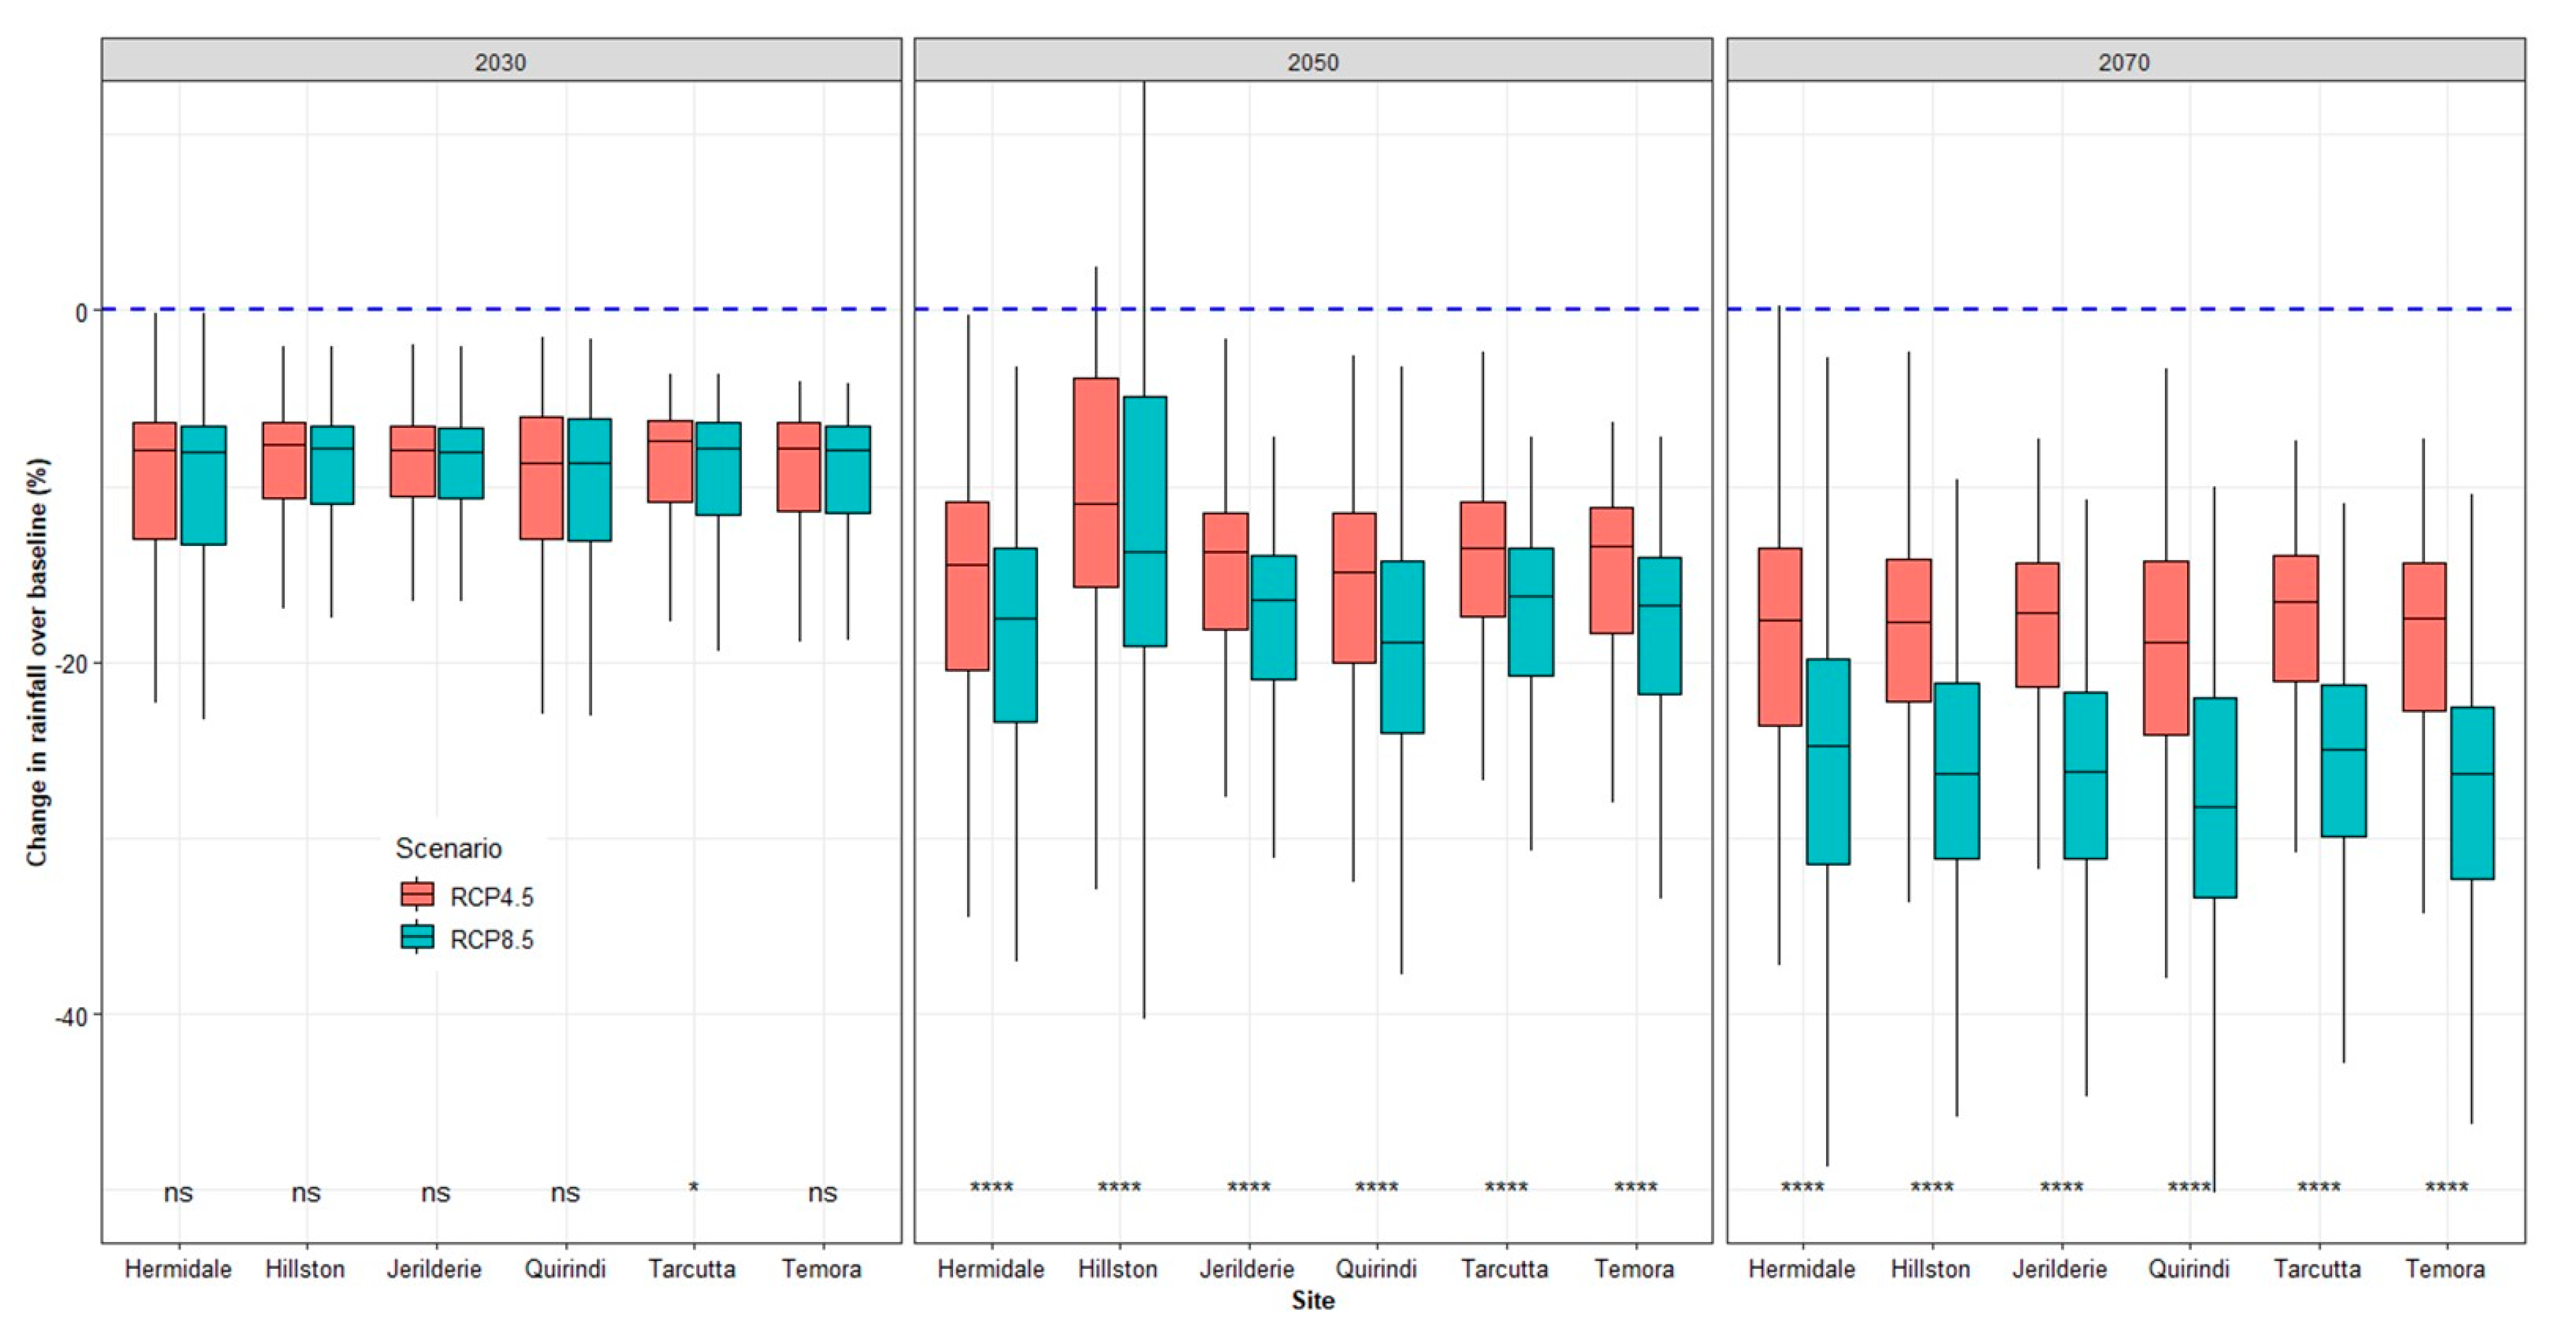Click the RCP8.5 legend text label
The height and width of the screenshot is (1334, 2576).
click(491, 940)
